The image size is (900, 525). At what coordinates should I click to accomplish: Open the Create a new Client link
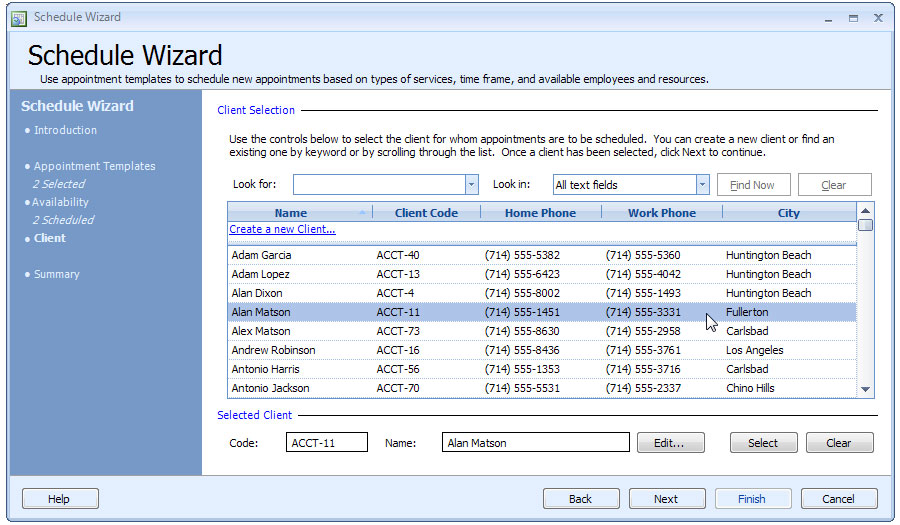(282, 229)
